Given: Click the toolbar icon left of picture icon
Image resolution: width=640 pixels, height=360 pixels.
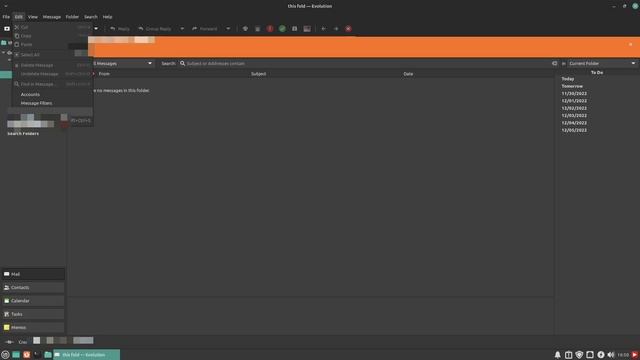Looking at the screenshot, I should (294, 29).
